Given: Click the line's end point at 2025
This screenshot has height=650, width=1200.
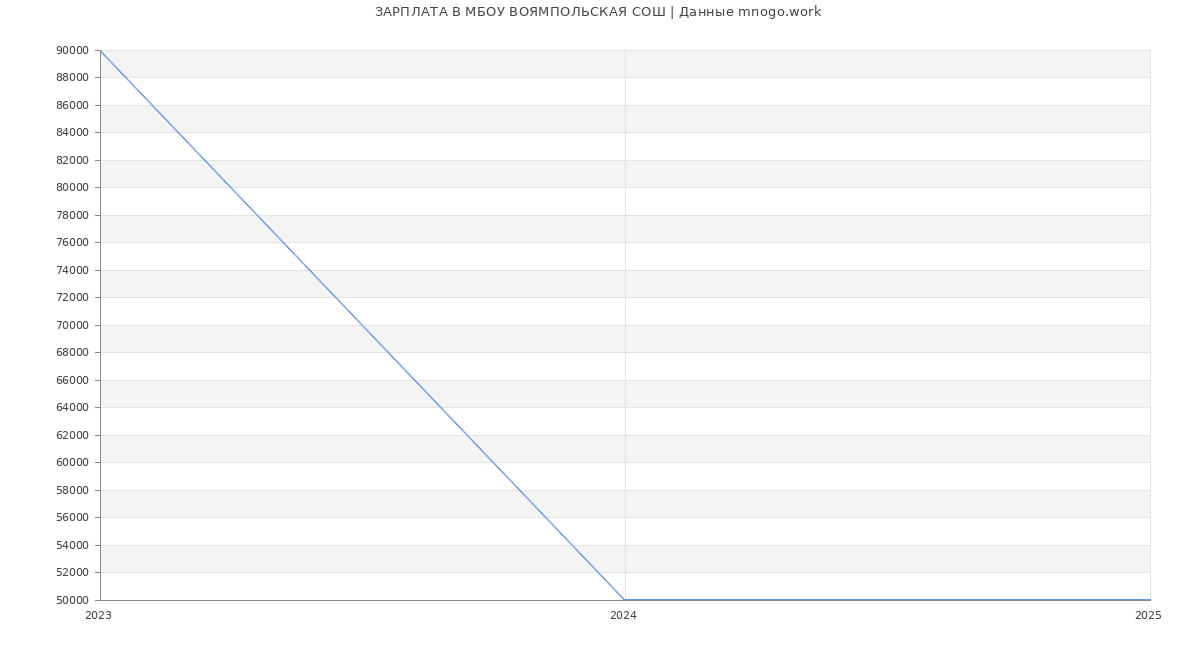Looking at the screenshot, I should (x=1150, y=600).
